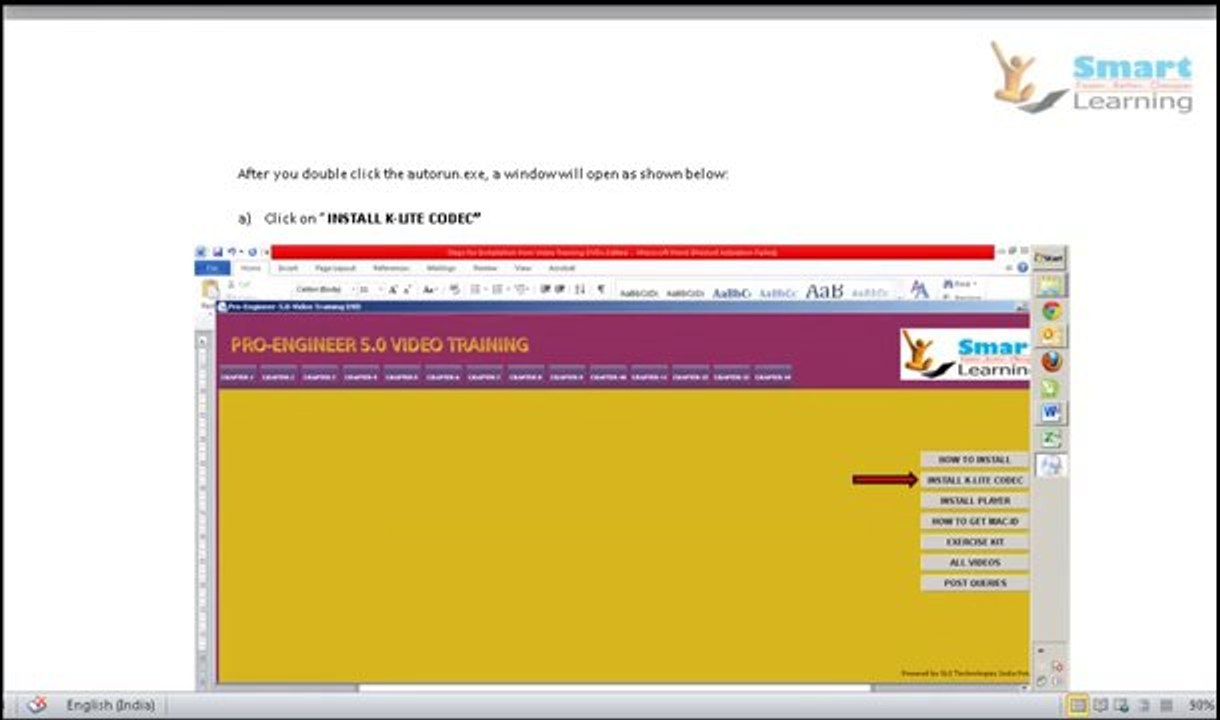The height and width of the screenshot is (720, 1220).
Task: Click the Save icon in Quick Access Toolbar
Action: point(217,253)
